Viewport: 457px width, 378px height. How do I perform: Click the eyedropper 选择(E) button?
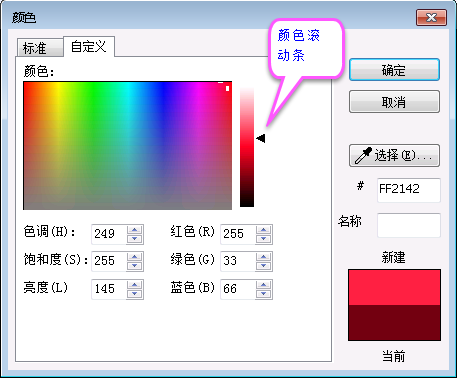[x=394, y=155]
